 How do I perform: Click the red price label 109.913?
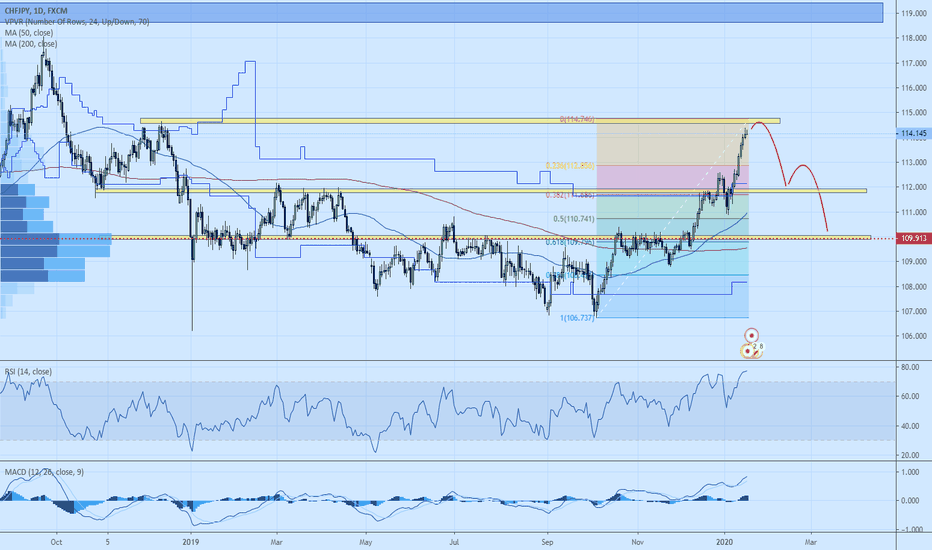(x=914, y=238)
